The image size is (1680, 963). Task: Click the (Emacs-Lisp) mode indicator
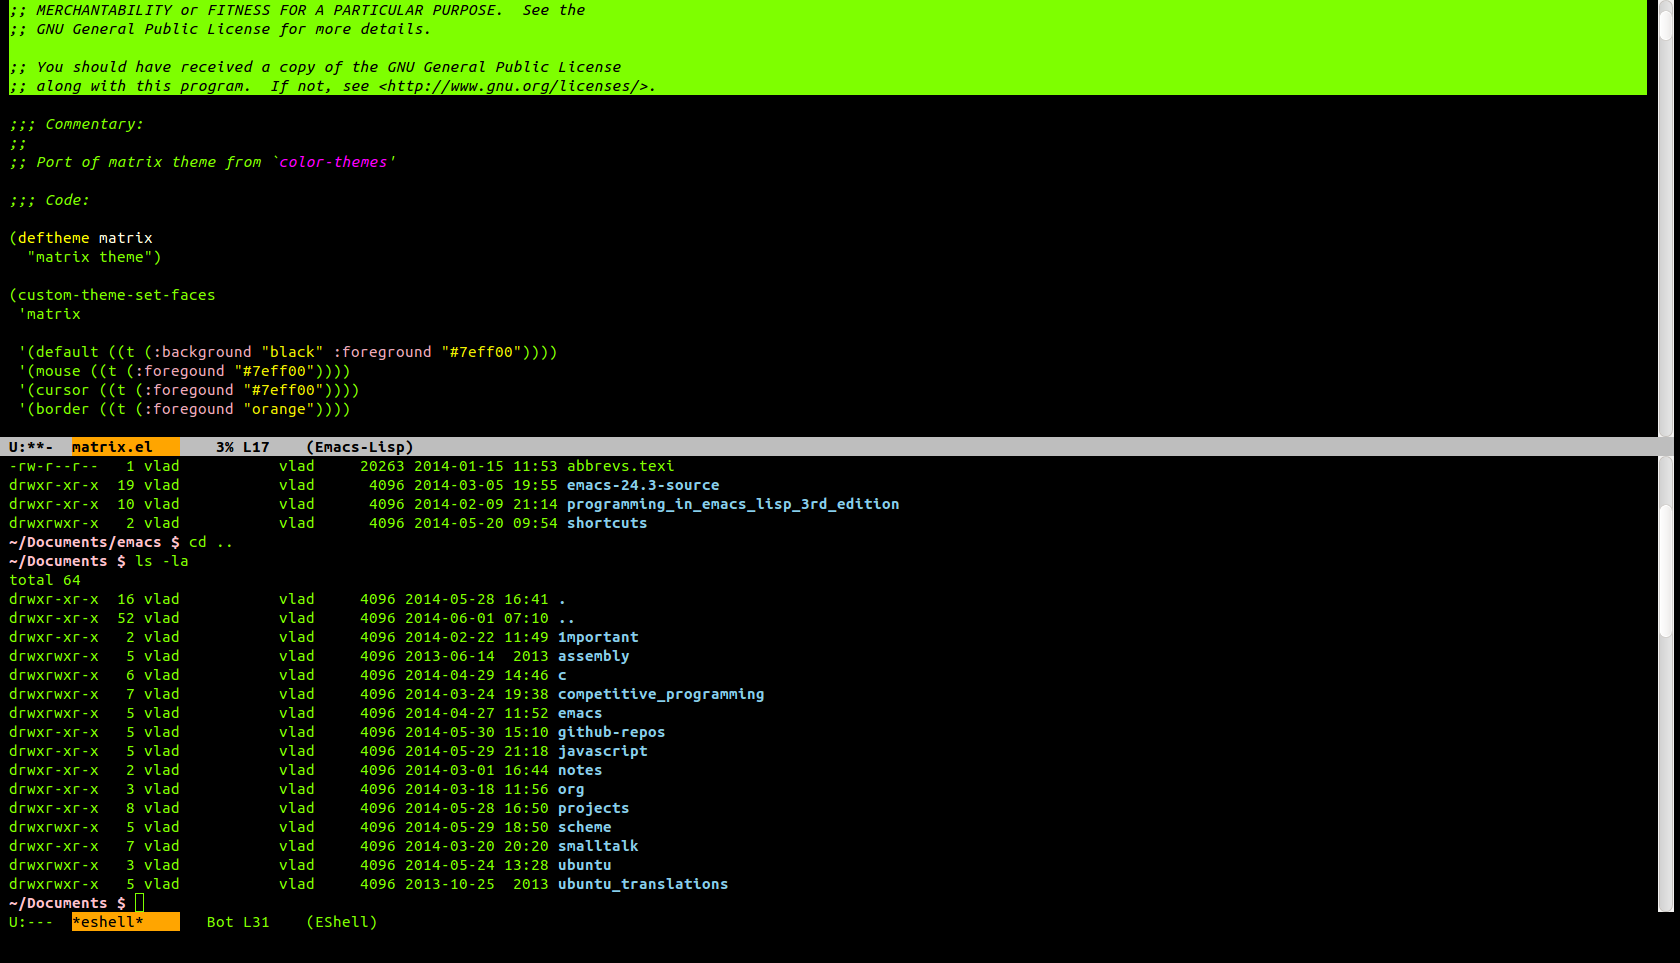click(360, 447)
